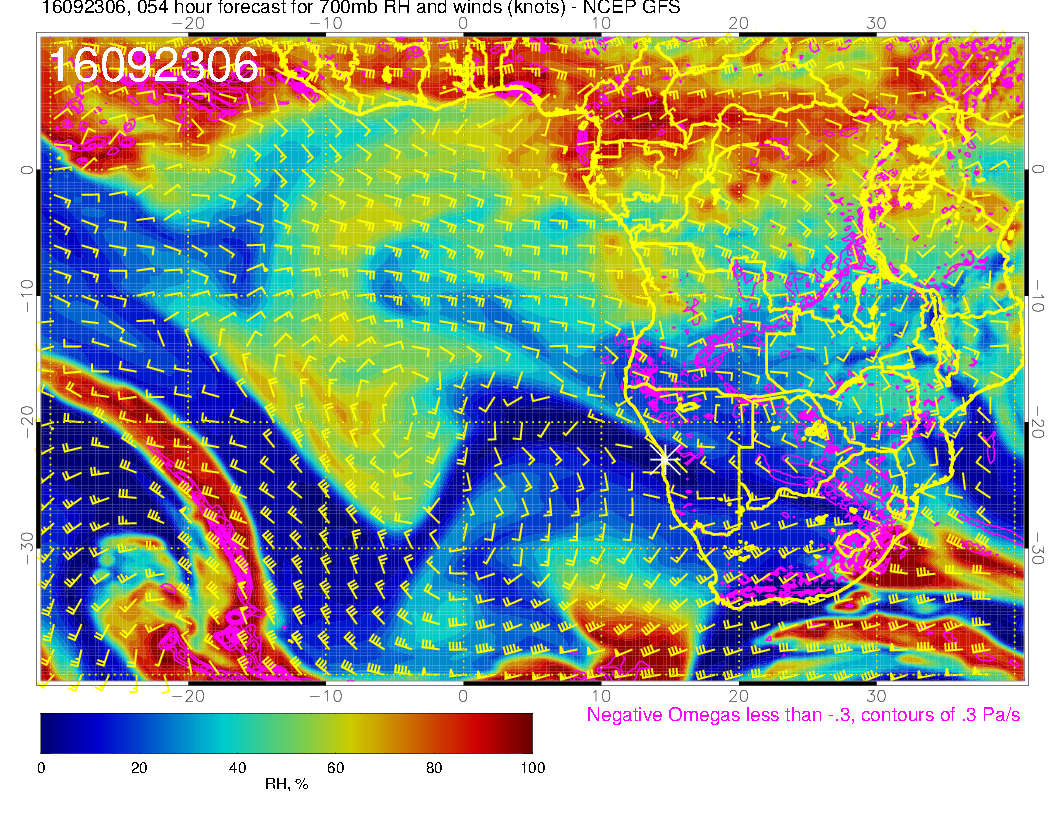Click the 700mb RH forecast title text
Screen dimensions: 1056x816
coord(361,7)
